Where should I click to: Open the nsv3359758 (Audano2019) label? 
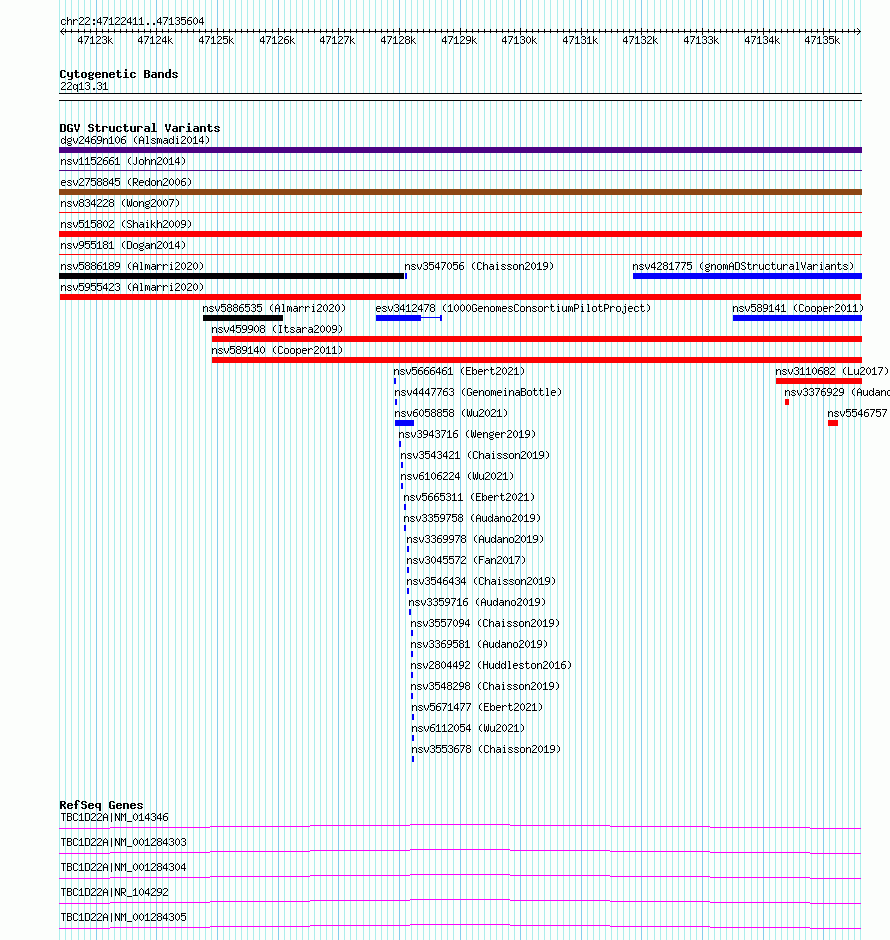(472, 518)
